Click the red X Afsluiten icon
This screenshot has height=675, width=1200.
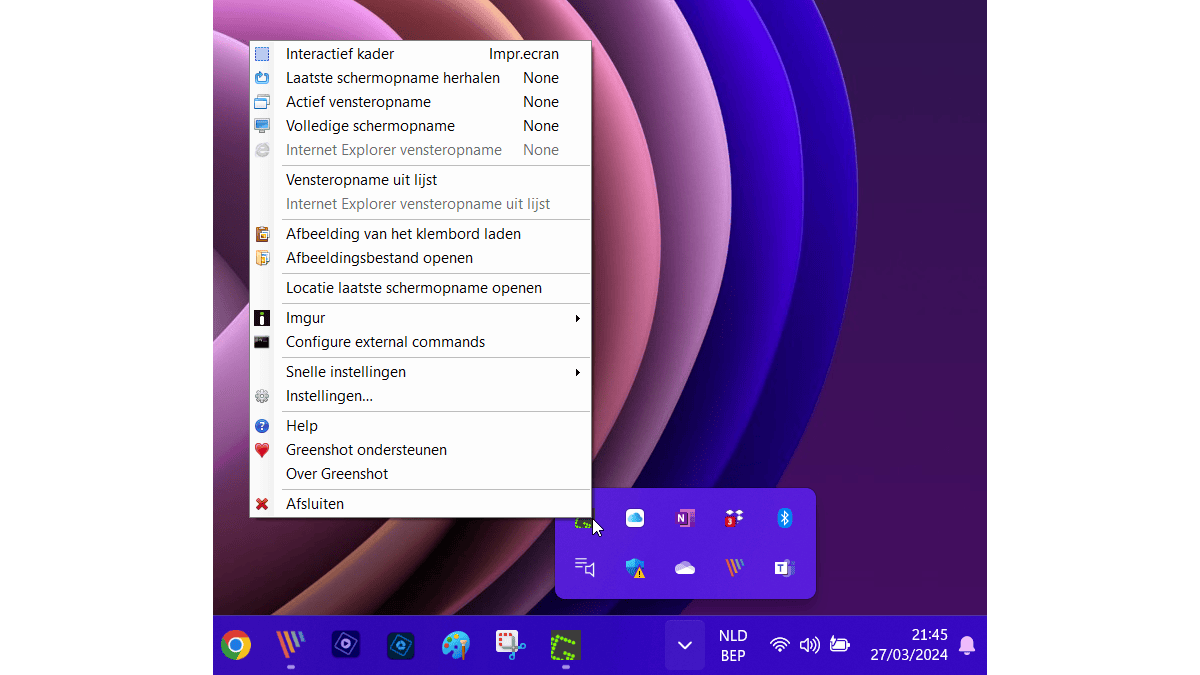coord(262,504)
